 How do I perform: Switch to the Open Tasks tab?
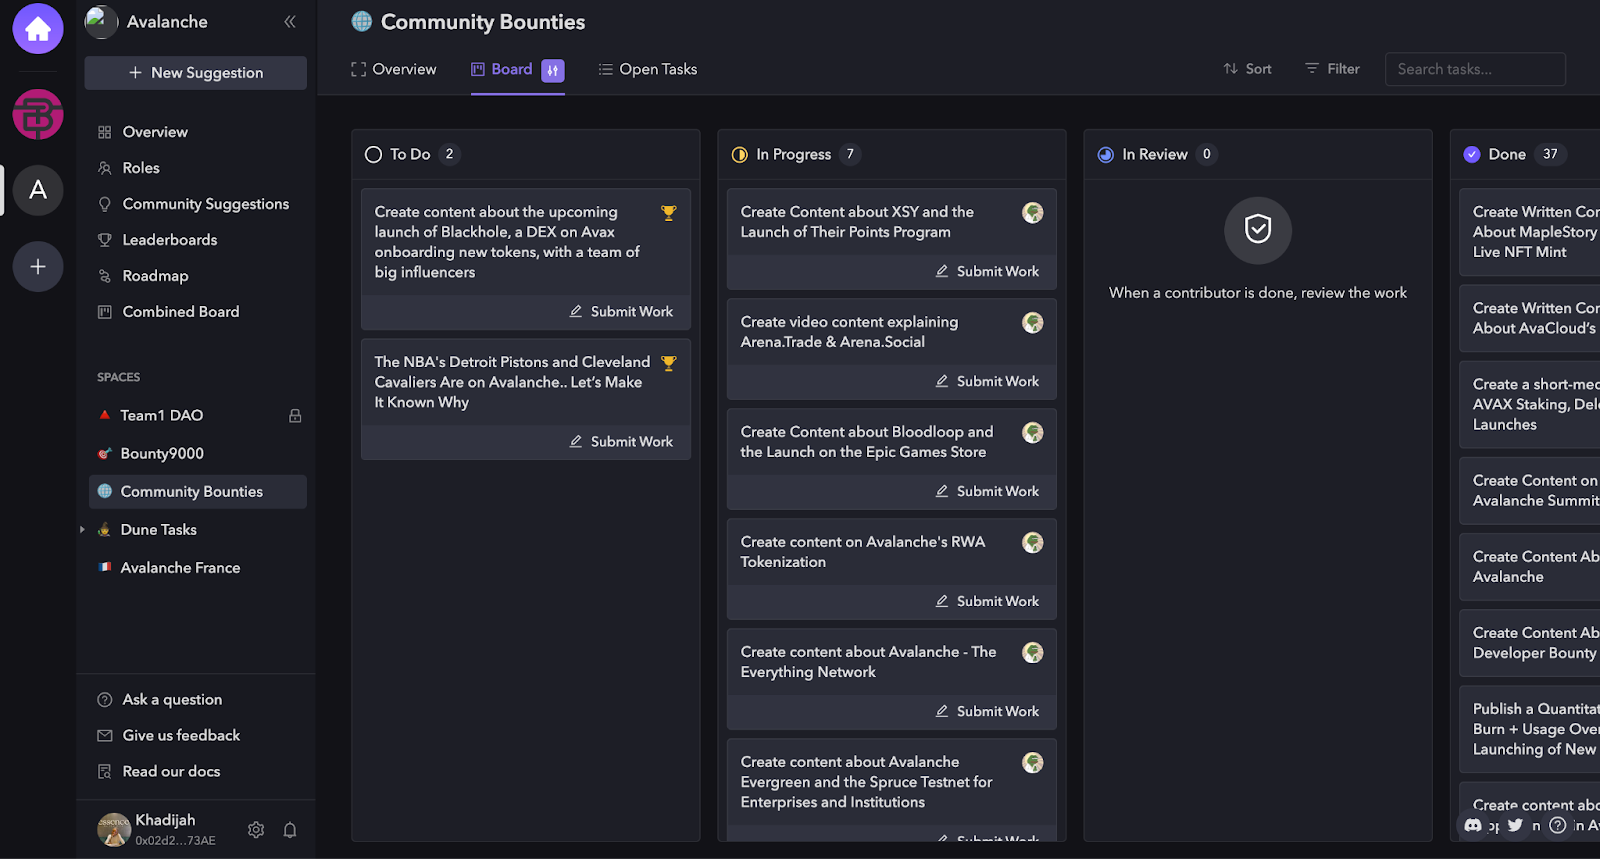(647, 69)
